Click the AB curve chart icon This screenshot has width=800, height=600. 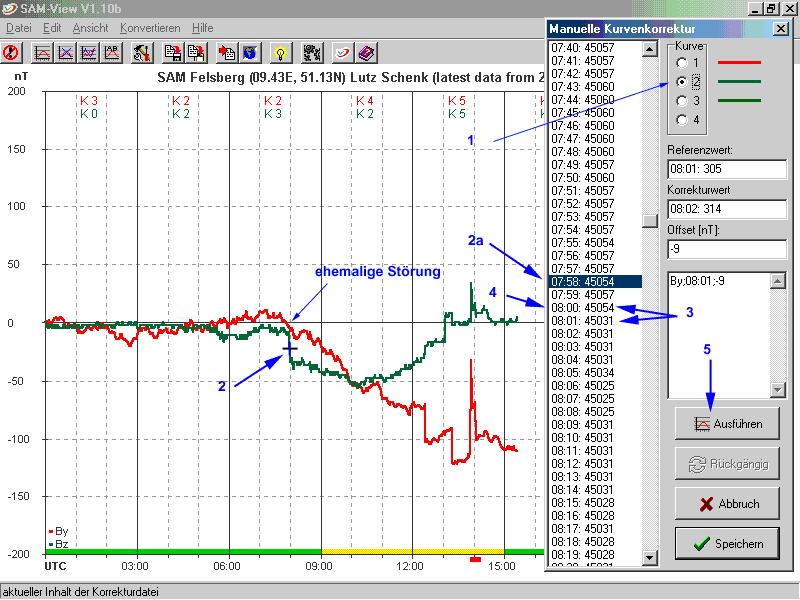[112, 53]
